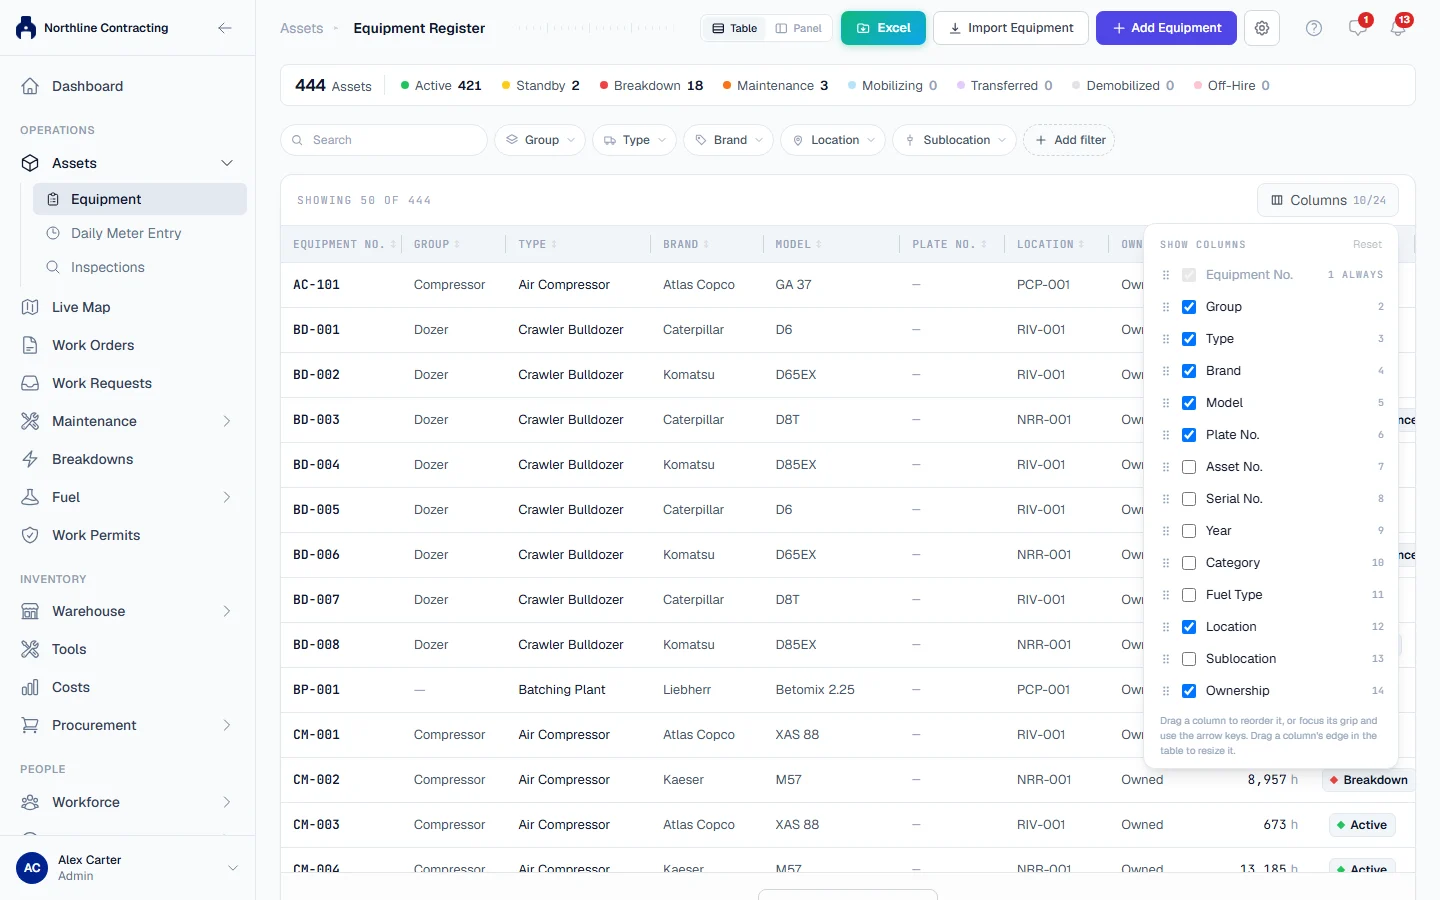Screen dimensions: 1440x900
Task: Click the Inspections magnifier icon
Action: (53, 267)
